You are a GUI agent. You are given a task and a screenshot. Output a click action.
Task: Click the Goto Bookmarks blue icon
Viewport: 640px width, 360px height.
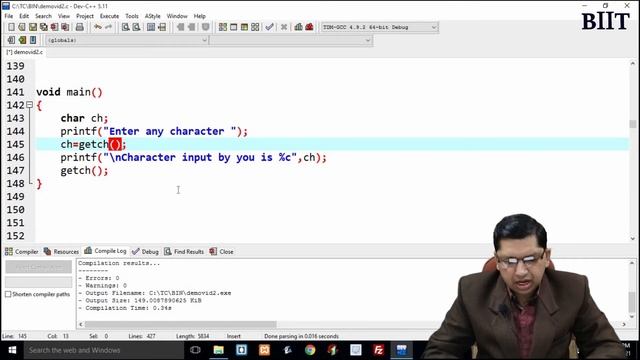(x=33, y=40)
